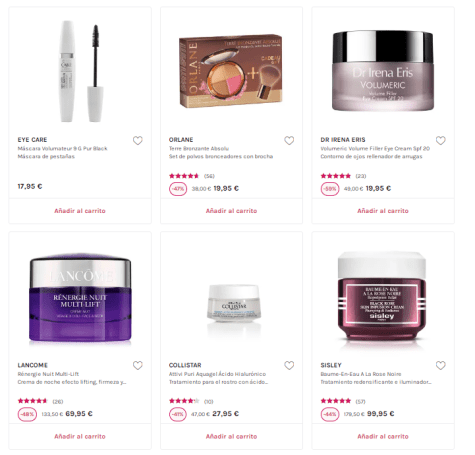Favorite the Orlane Terre Bronzante heart icon
This screenshot has width=475, height=455.
(x=289, y=141)
